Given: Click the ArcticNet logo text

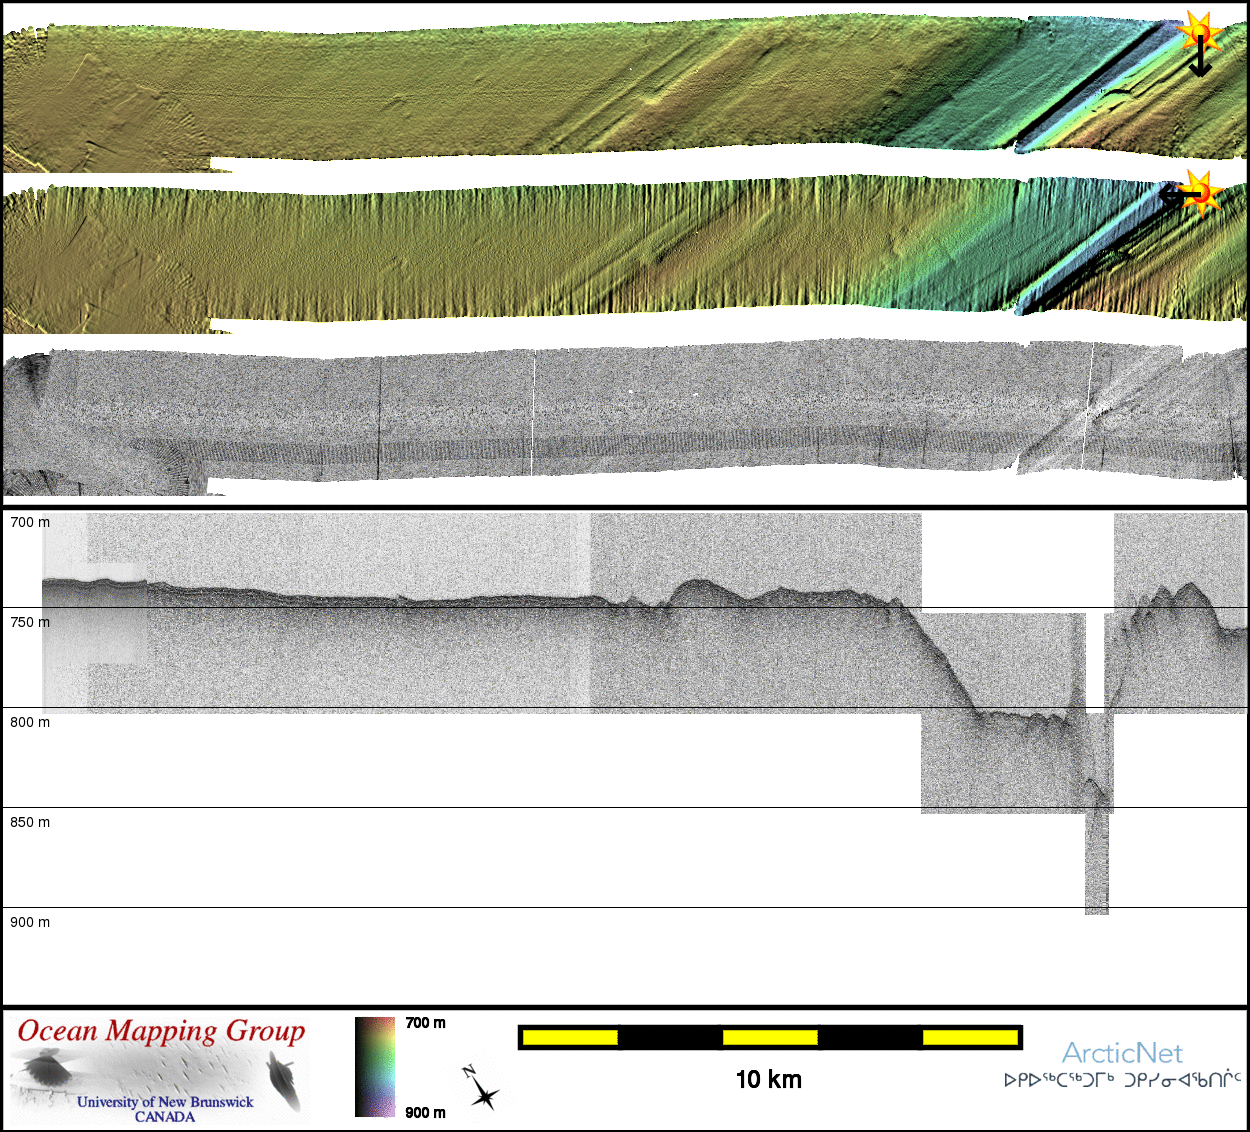Looking at the screenshot, I should (x=1121, y=1053).
